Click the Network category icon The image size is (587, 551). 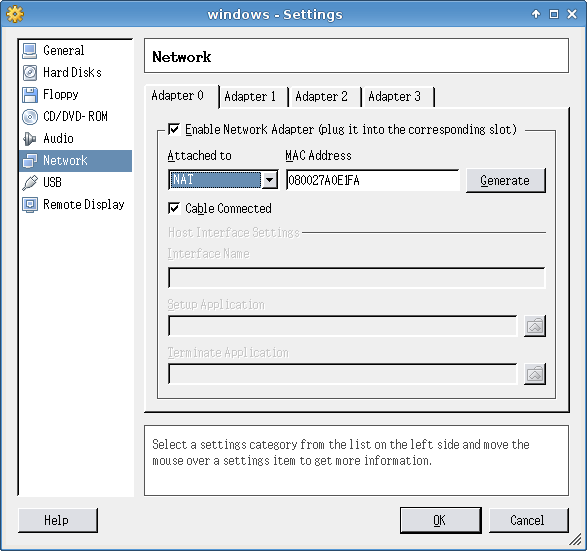coord(30,161)
